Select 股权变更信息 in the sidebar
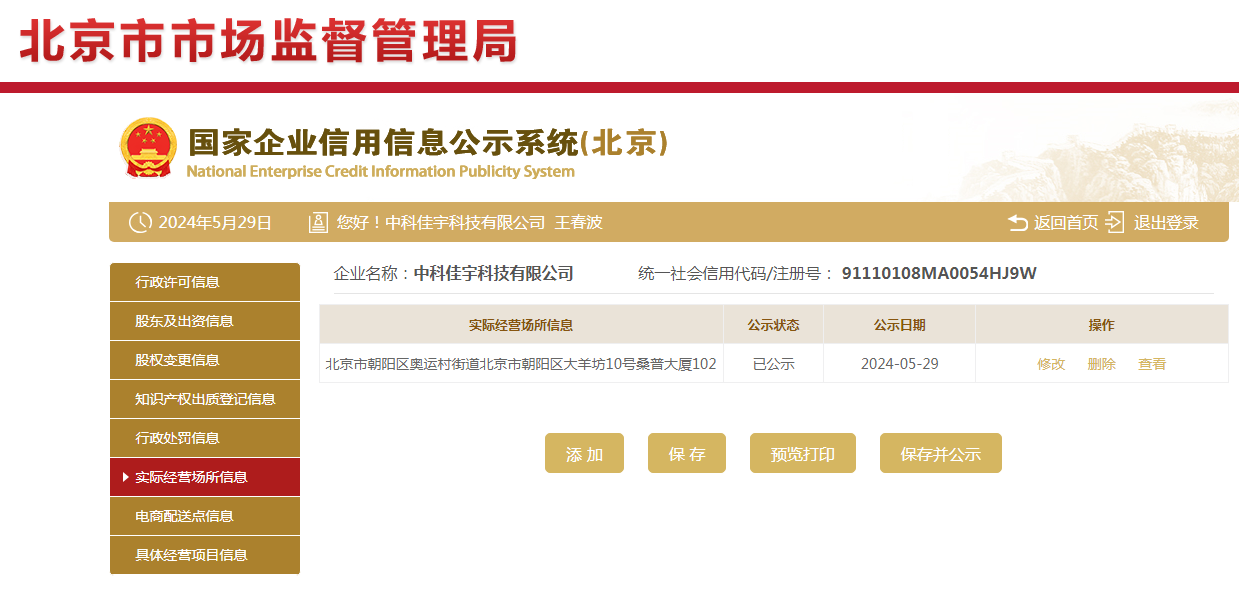 205,360
